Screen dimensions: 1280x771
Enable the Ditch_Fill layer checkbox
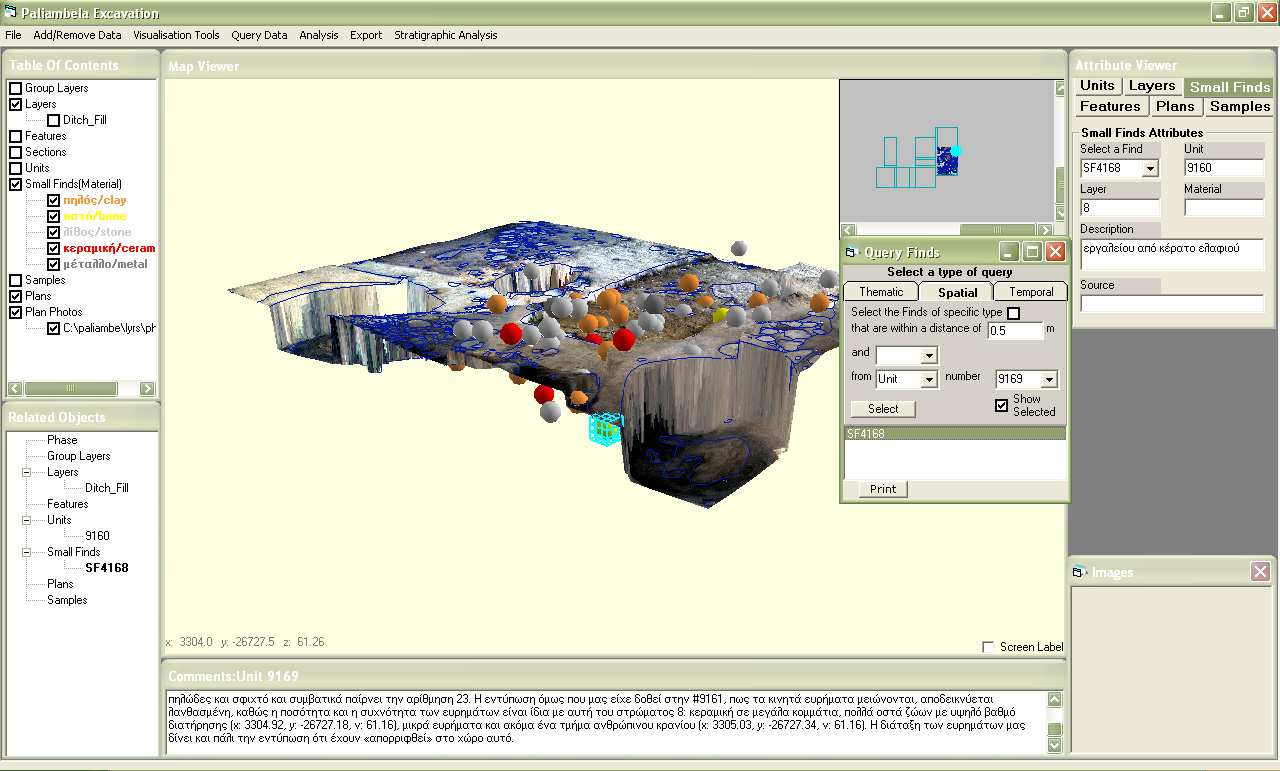point(53,120)
